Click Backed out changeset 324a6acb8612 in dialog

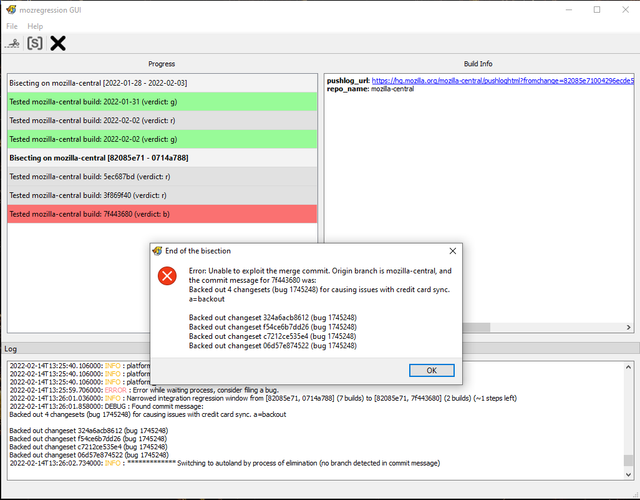tap(273, 318)
